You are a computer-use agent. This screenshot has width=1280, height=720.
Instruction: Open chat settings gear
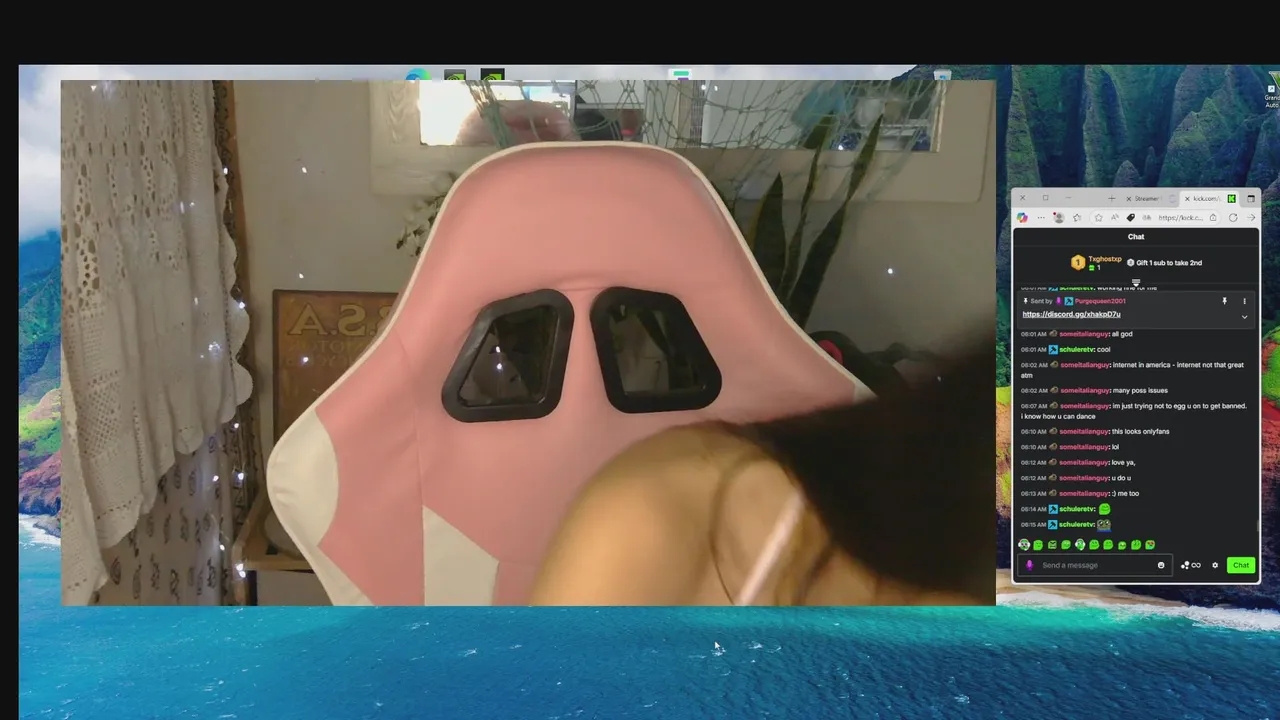point(1215,565)
